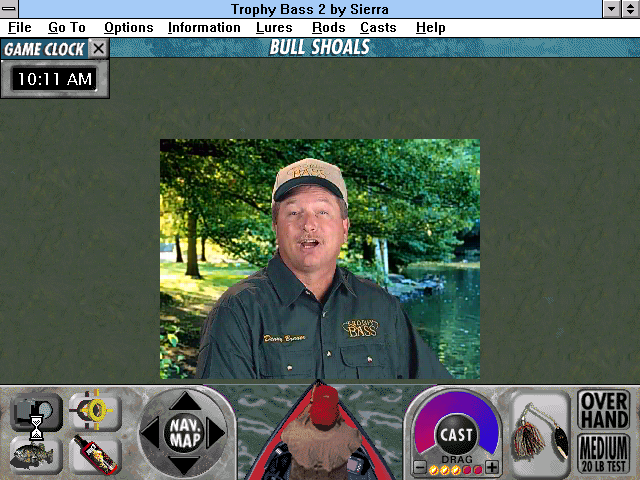Open the Lures menu

[274, 28]
